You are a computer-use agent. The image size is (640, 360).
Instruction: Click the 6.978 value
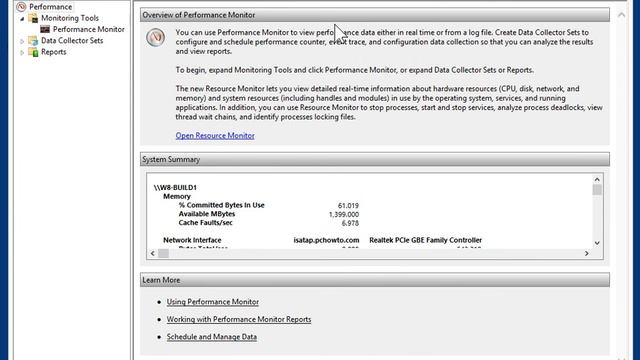tap(350, 223)
